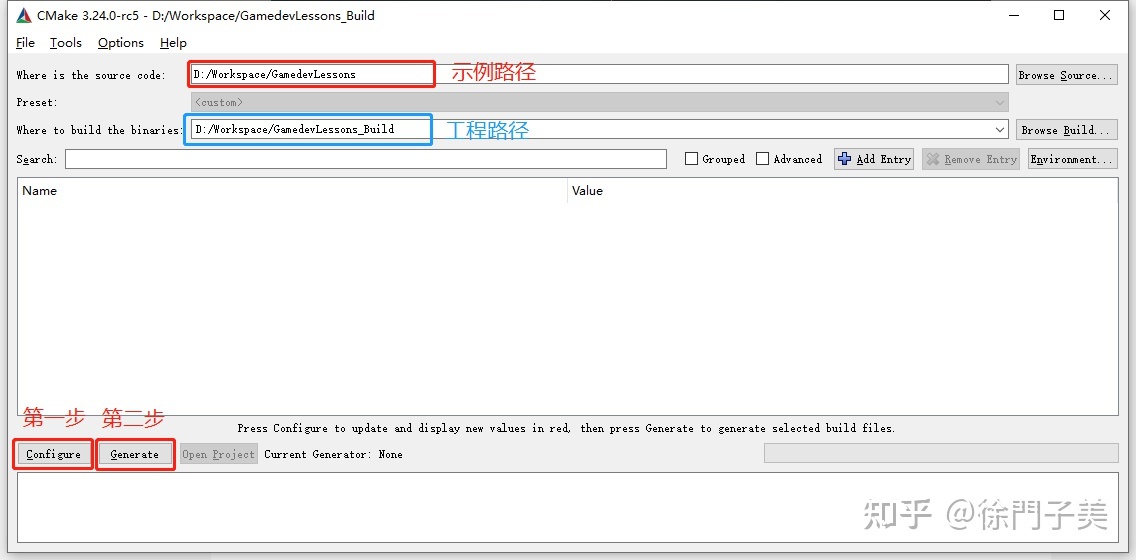The image size is (1136, 560).
Task: Expand the build binaries path dropdown arrow
Action: (1000, 130)
